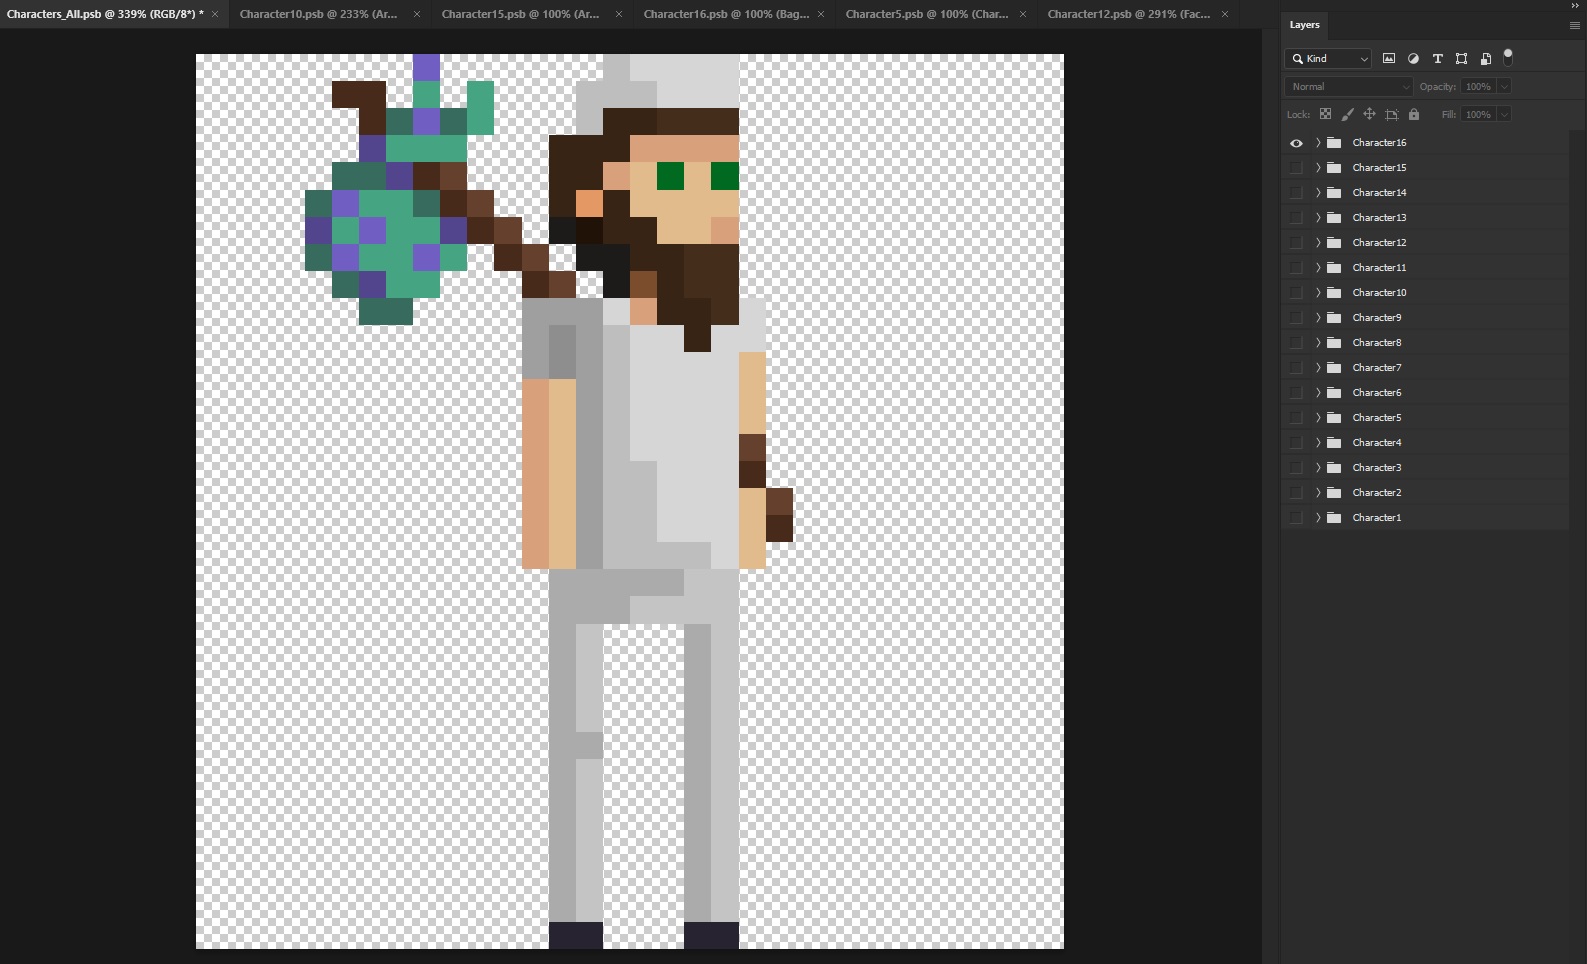The width and height of the screenshot is (1587, 964).
Task: Filter layers by adjustment layers icon
Action: [1413, 58]
